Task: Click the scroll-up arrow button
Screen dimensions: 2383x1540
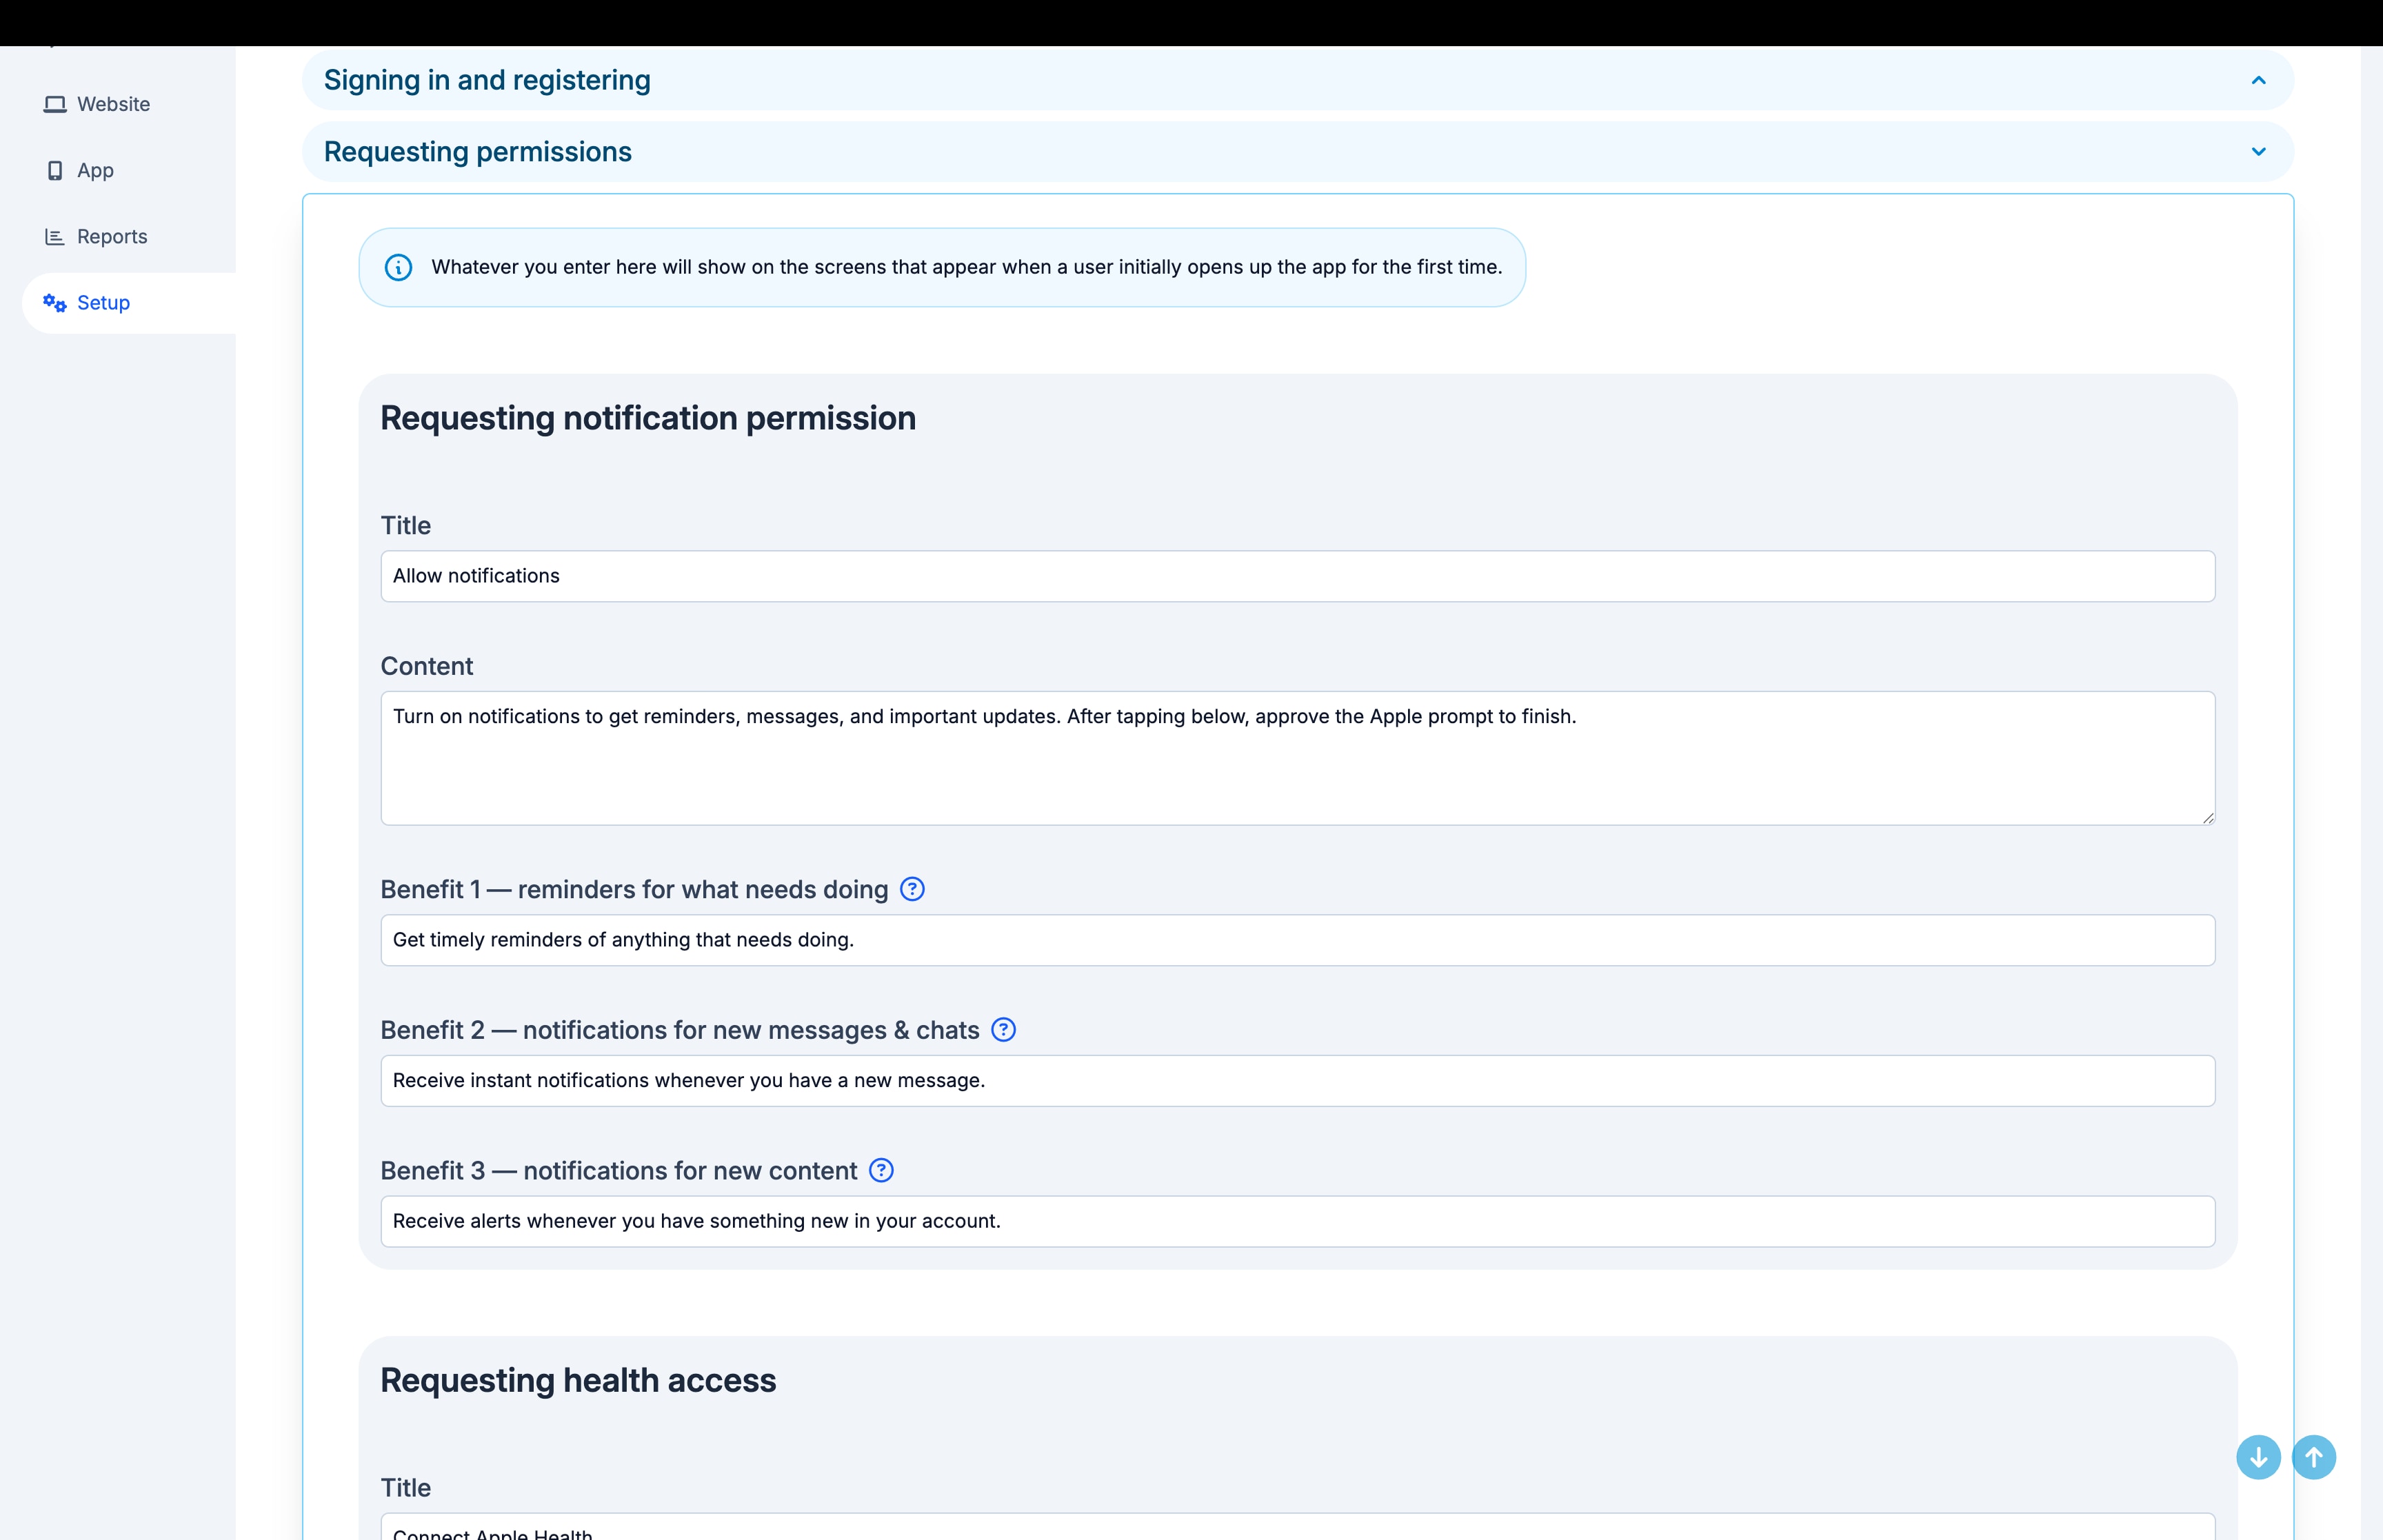Action: [x=2314, y=1457]
